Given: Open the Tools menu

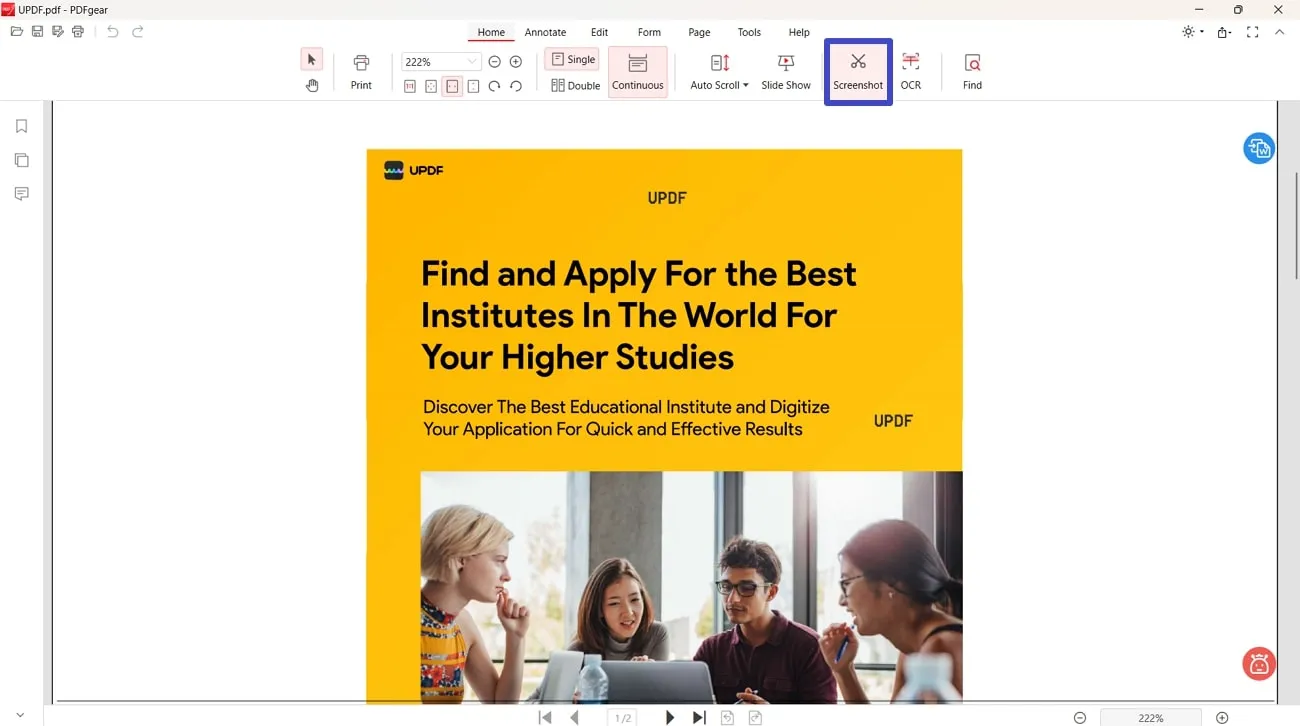Looking at the screenshot, I should pos(748,31).
